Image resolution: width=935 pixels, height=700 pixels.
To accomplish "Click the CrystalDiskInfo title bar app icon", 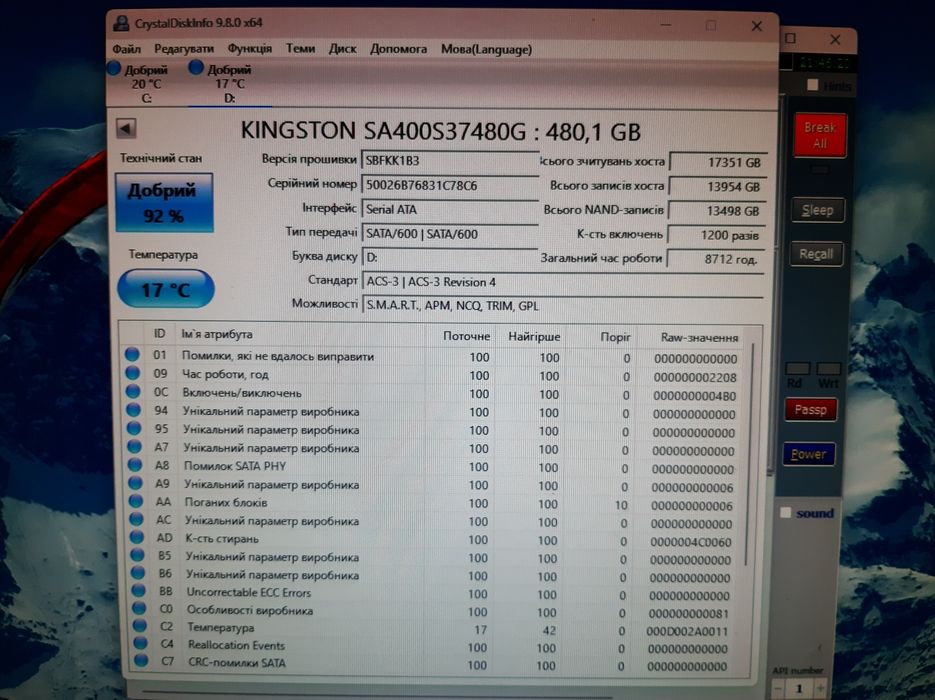I will click(x=121, y=23).
